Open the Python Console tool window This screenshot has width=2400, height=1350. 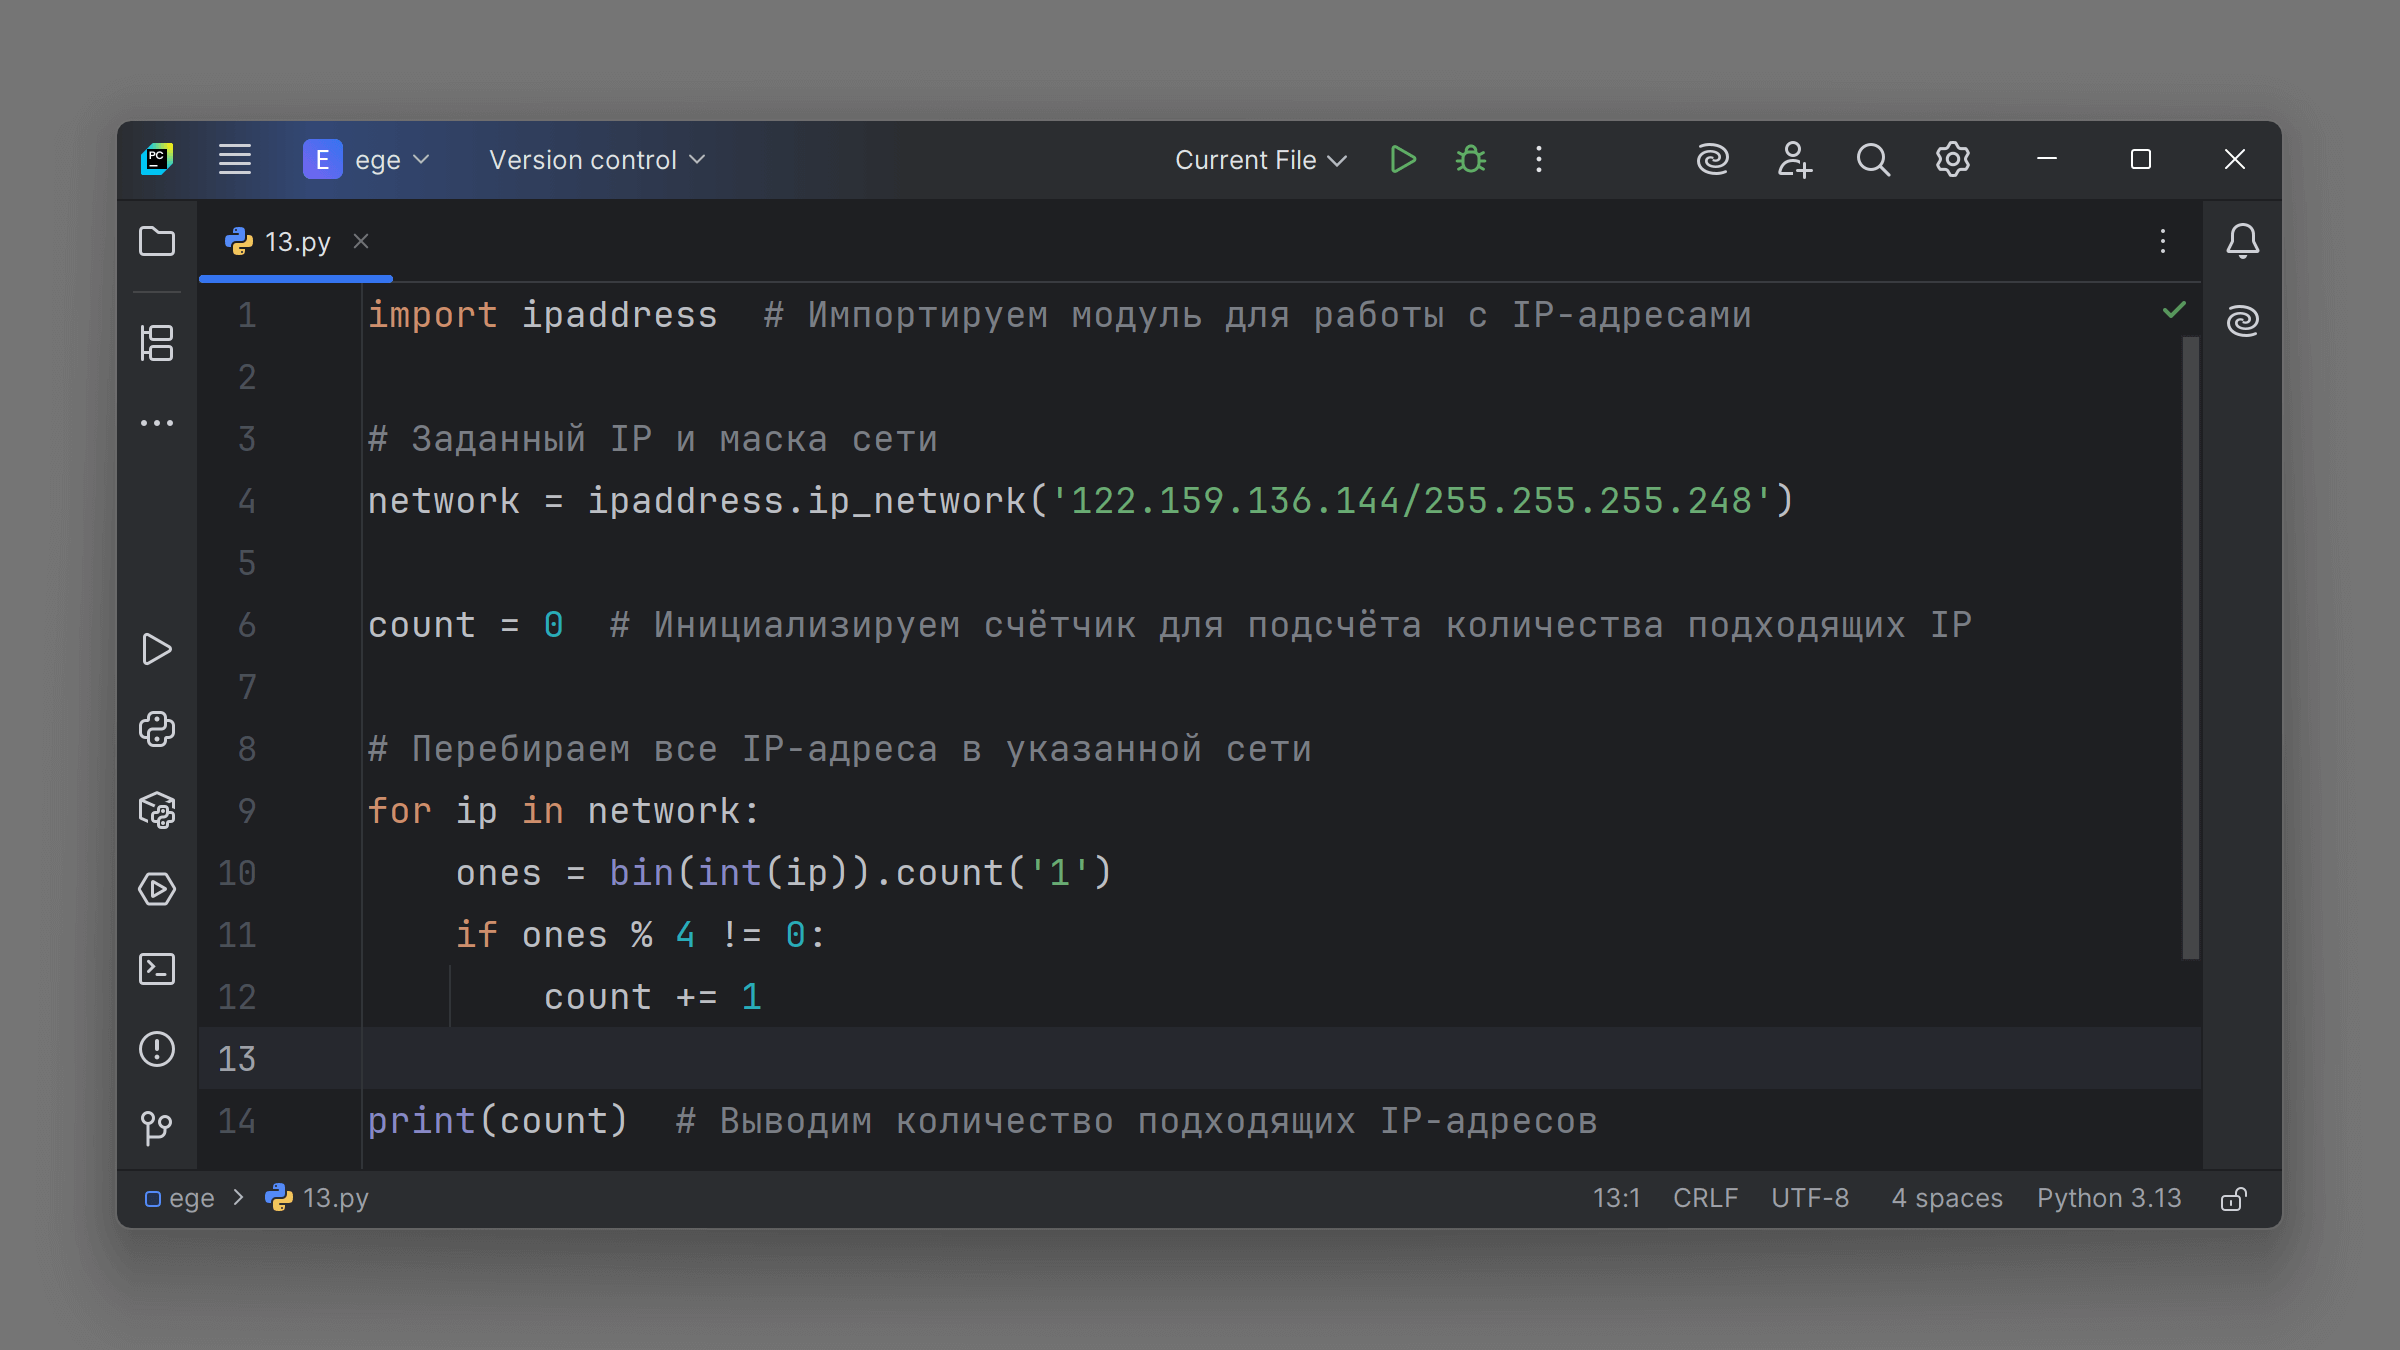pos(157,729)
